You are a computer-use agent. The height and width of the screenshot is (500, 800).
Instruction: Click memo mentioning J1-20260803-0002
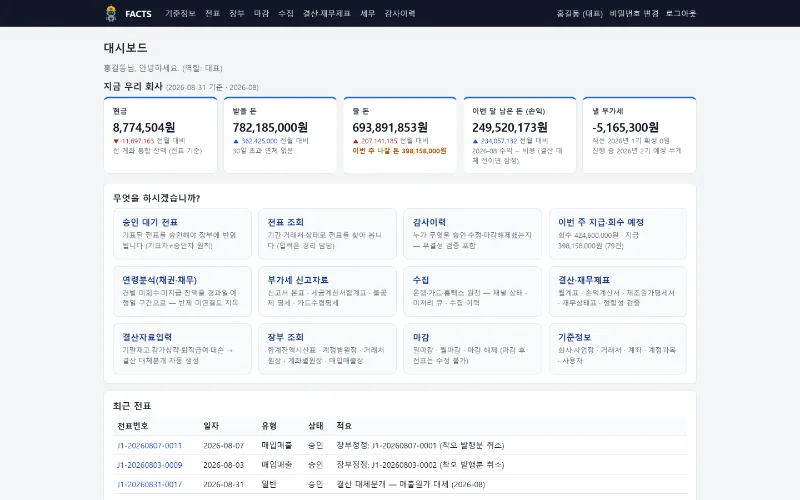[x=420, y=465]
